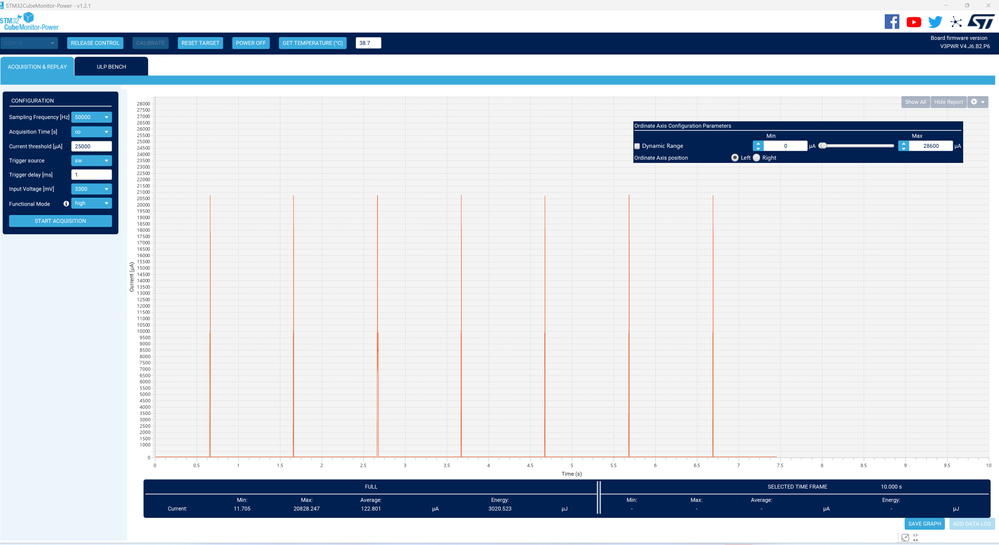Click the Min value stepper arrows
Screen dimensions: 999x545
(x=758, y=146)
